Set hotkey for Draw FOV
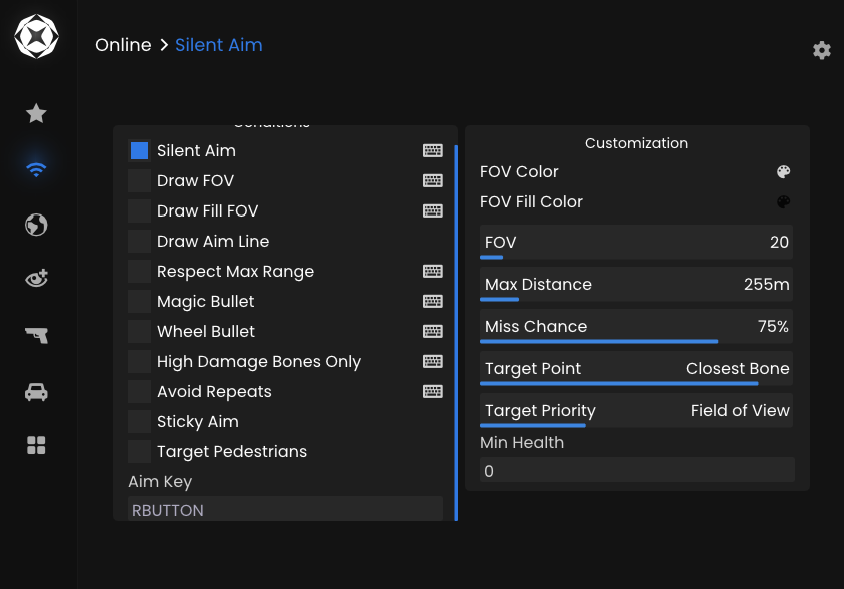The image size is (844, 589). (433, 180)
